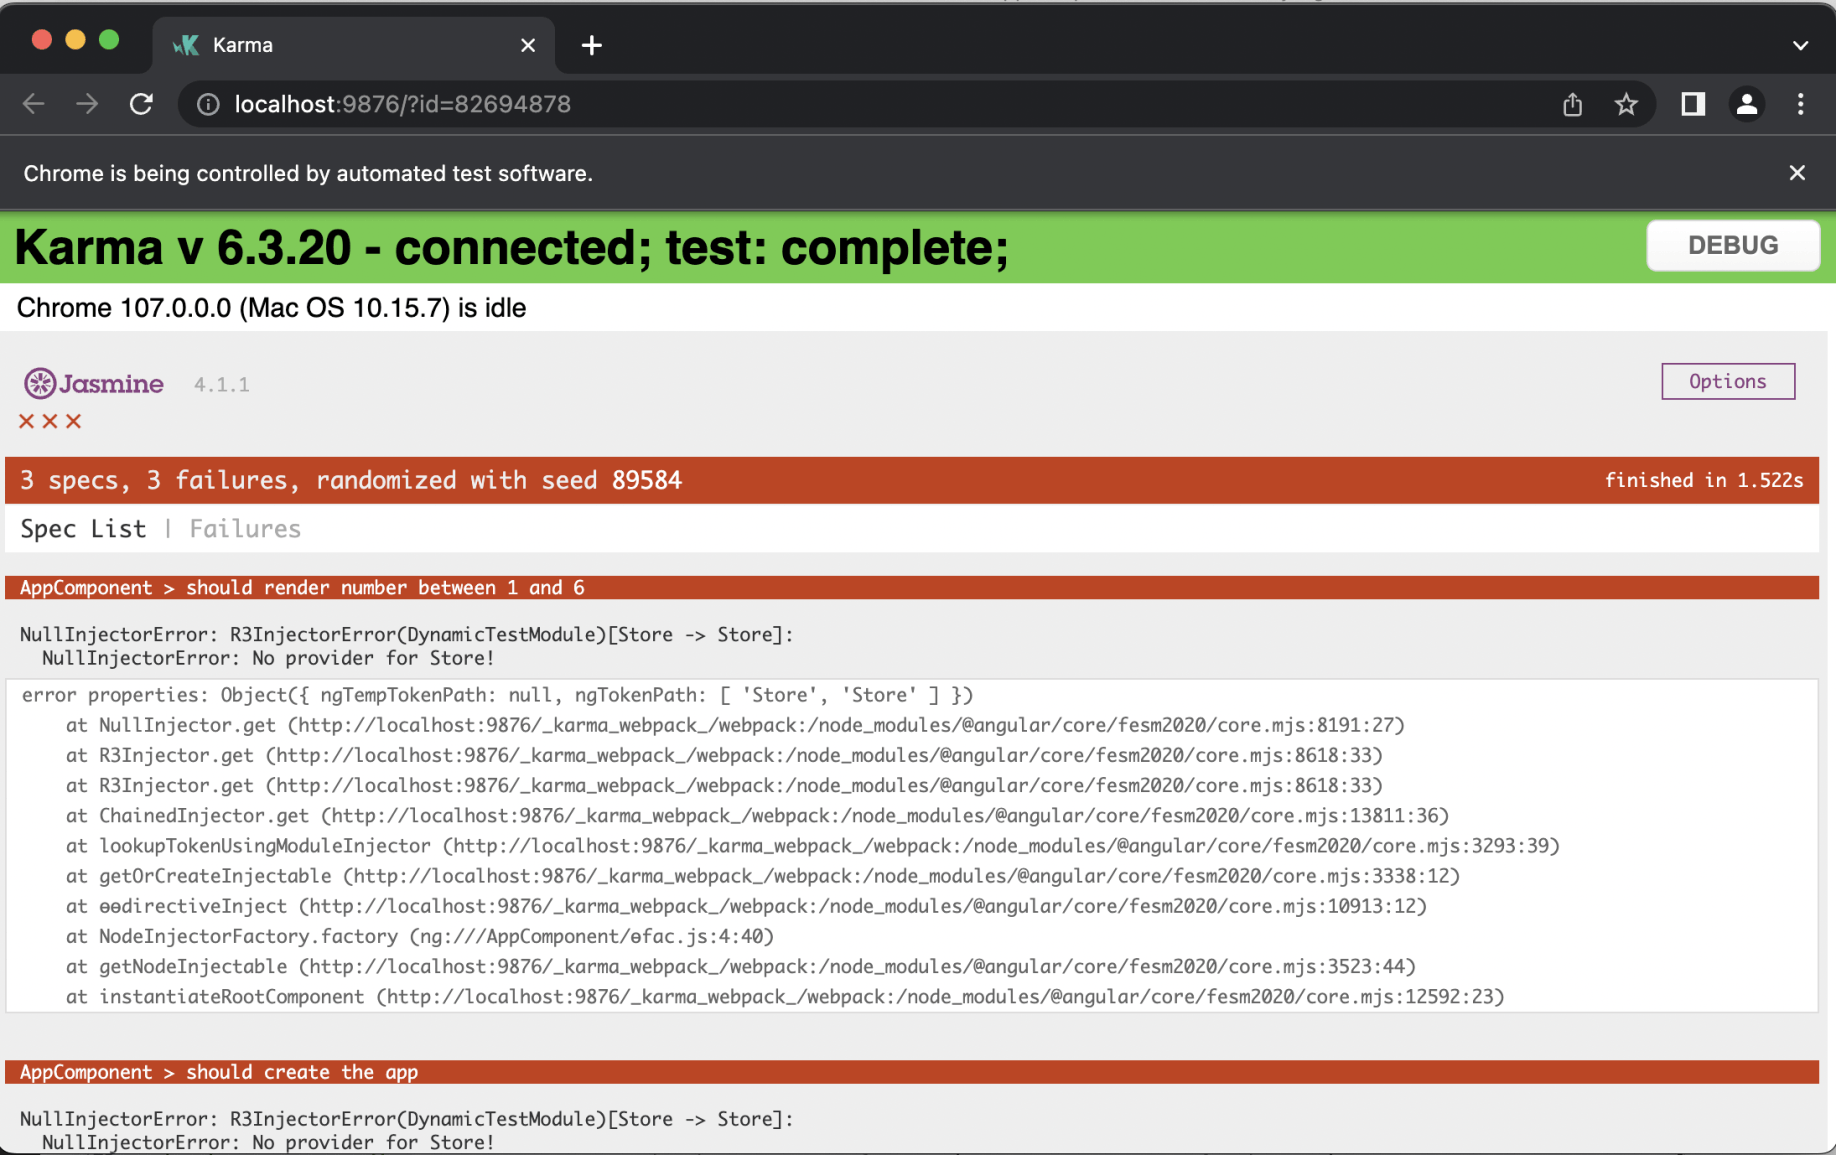
Task: Dismiss the automated test software banner
Action: pyautogui.click(x=1797, y=173)
